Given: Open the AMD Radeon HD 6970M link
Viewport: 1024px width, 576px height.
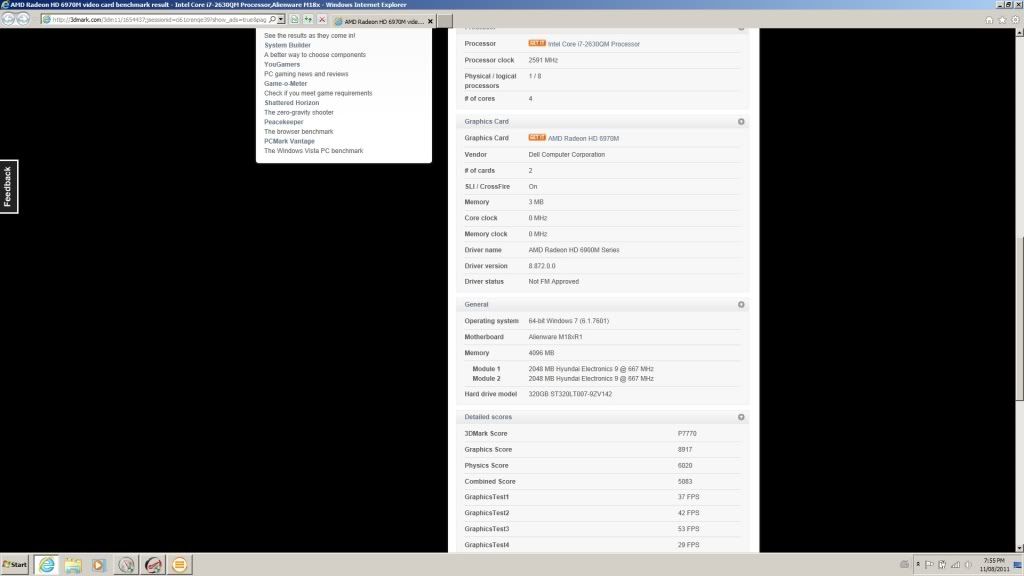Looking at the screenshot, I should point(583,138).
